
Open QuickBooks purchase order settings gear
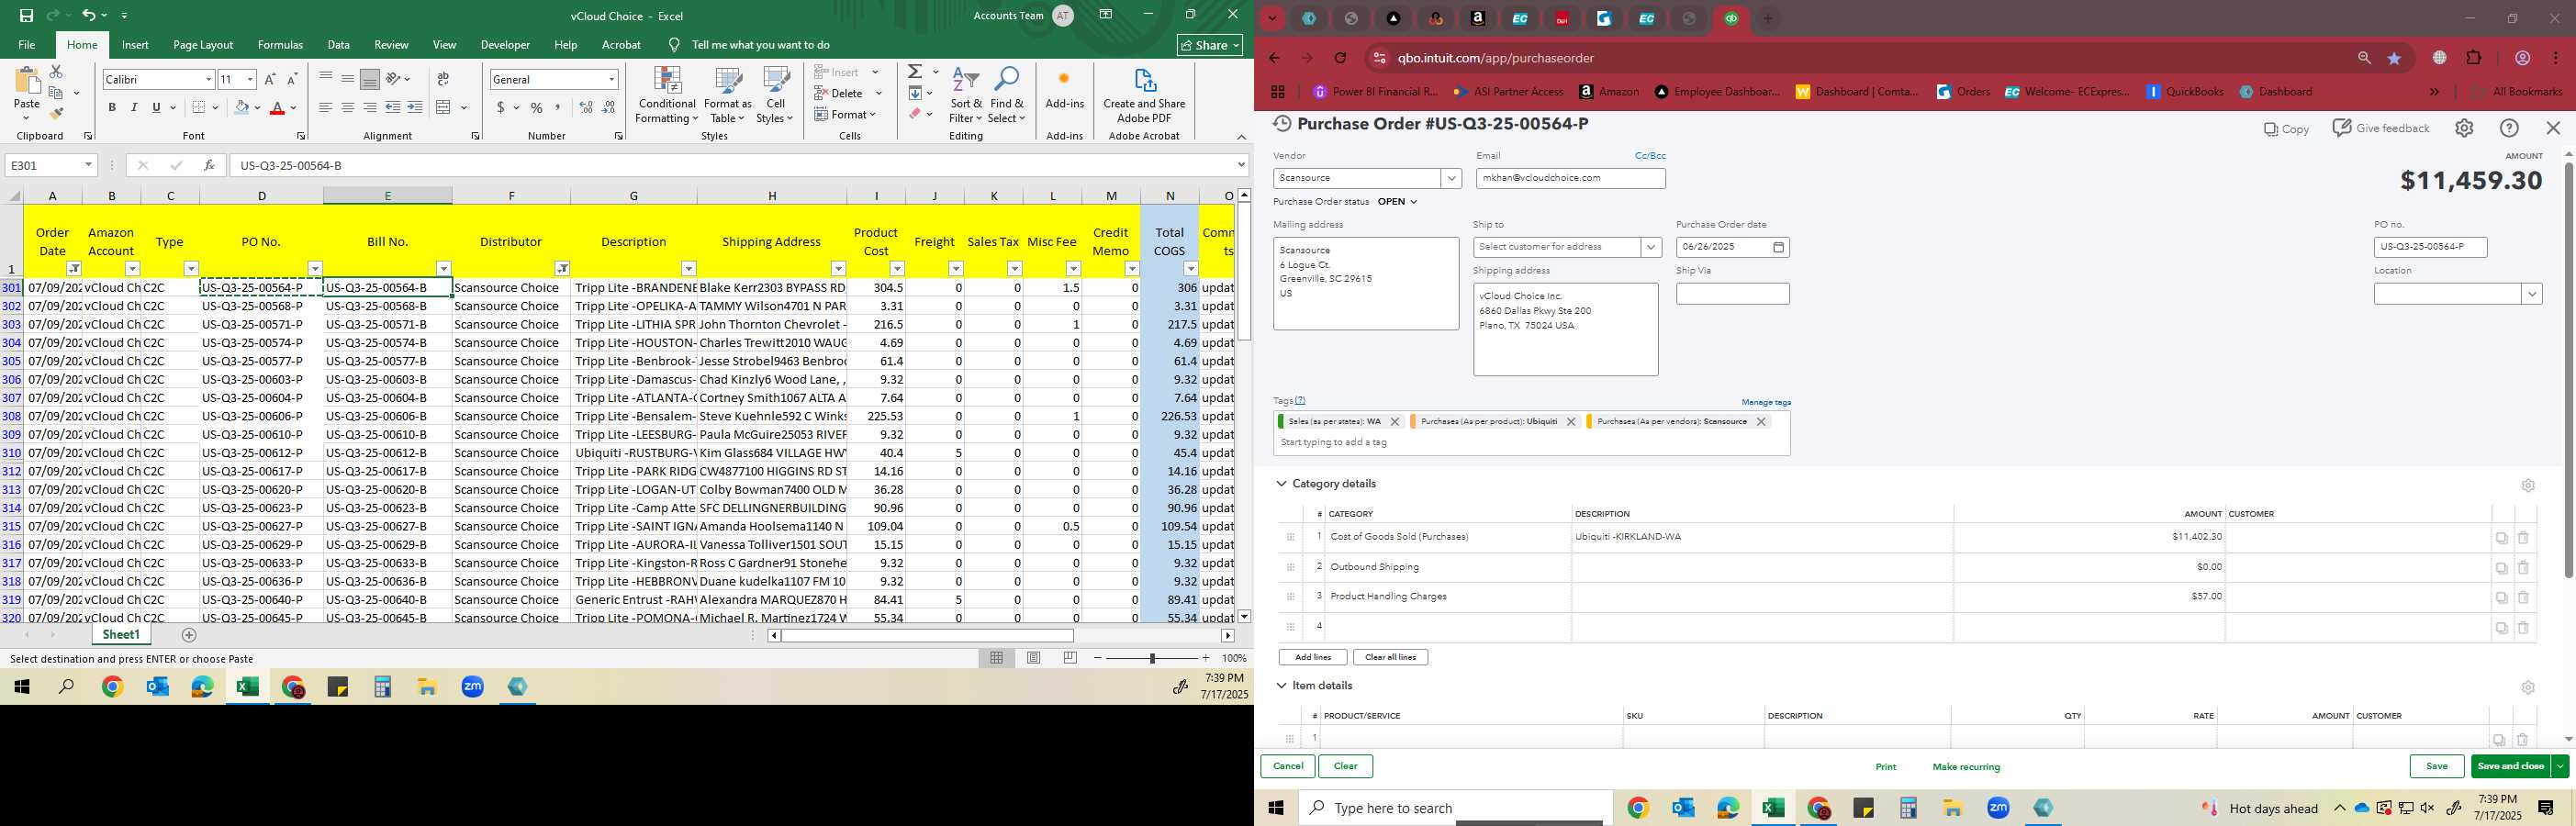(2464, 128)
